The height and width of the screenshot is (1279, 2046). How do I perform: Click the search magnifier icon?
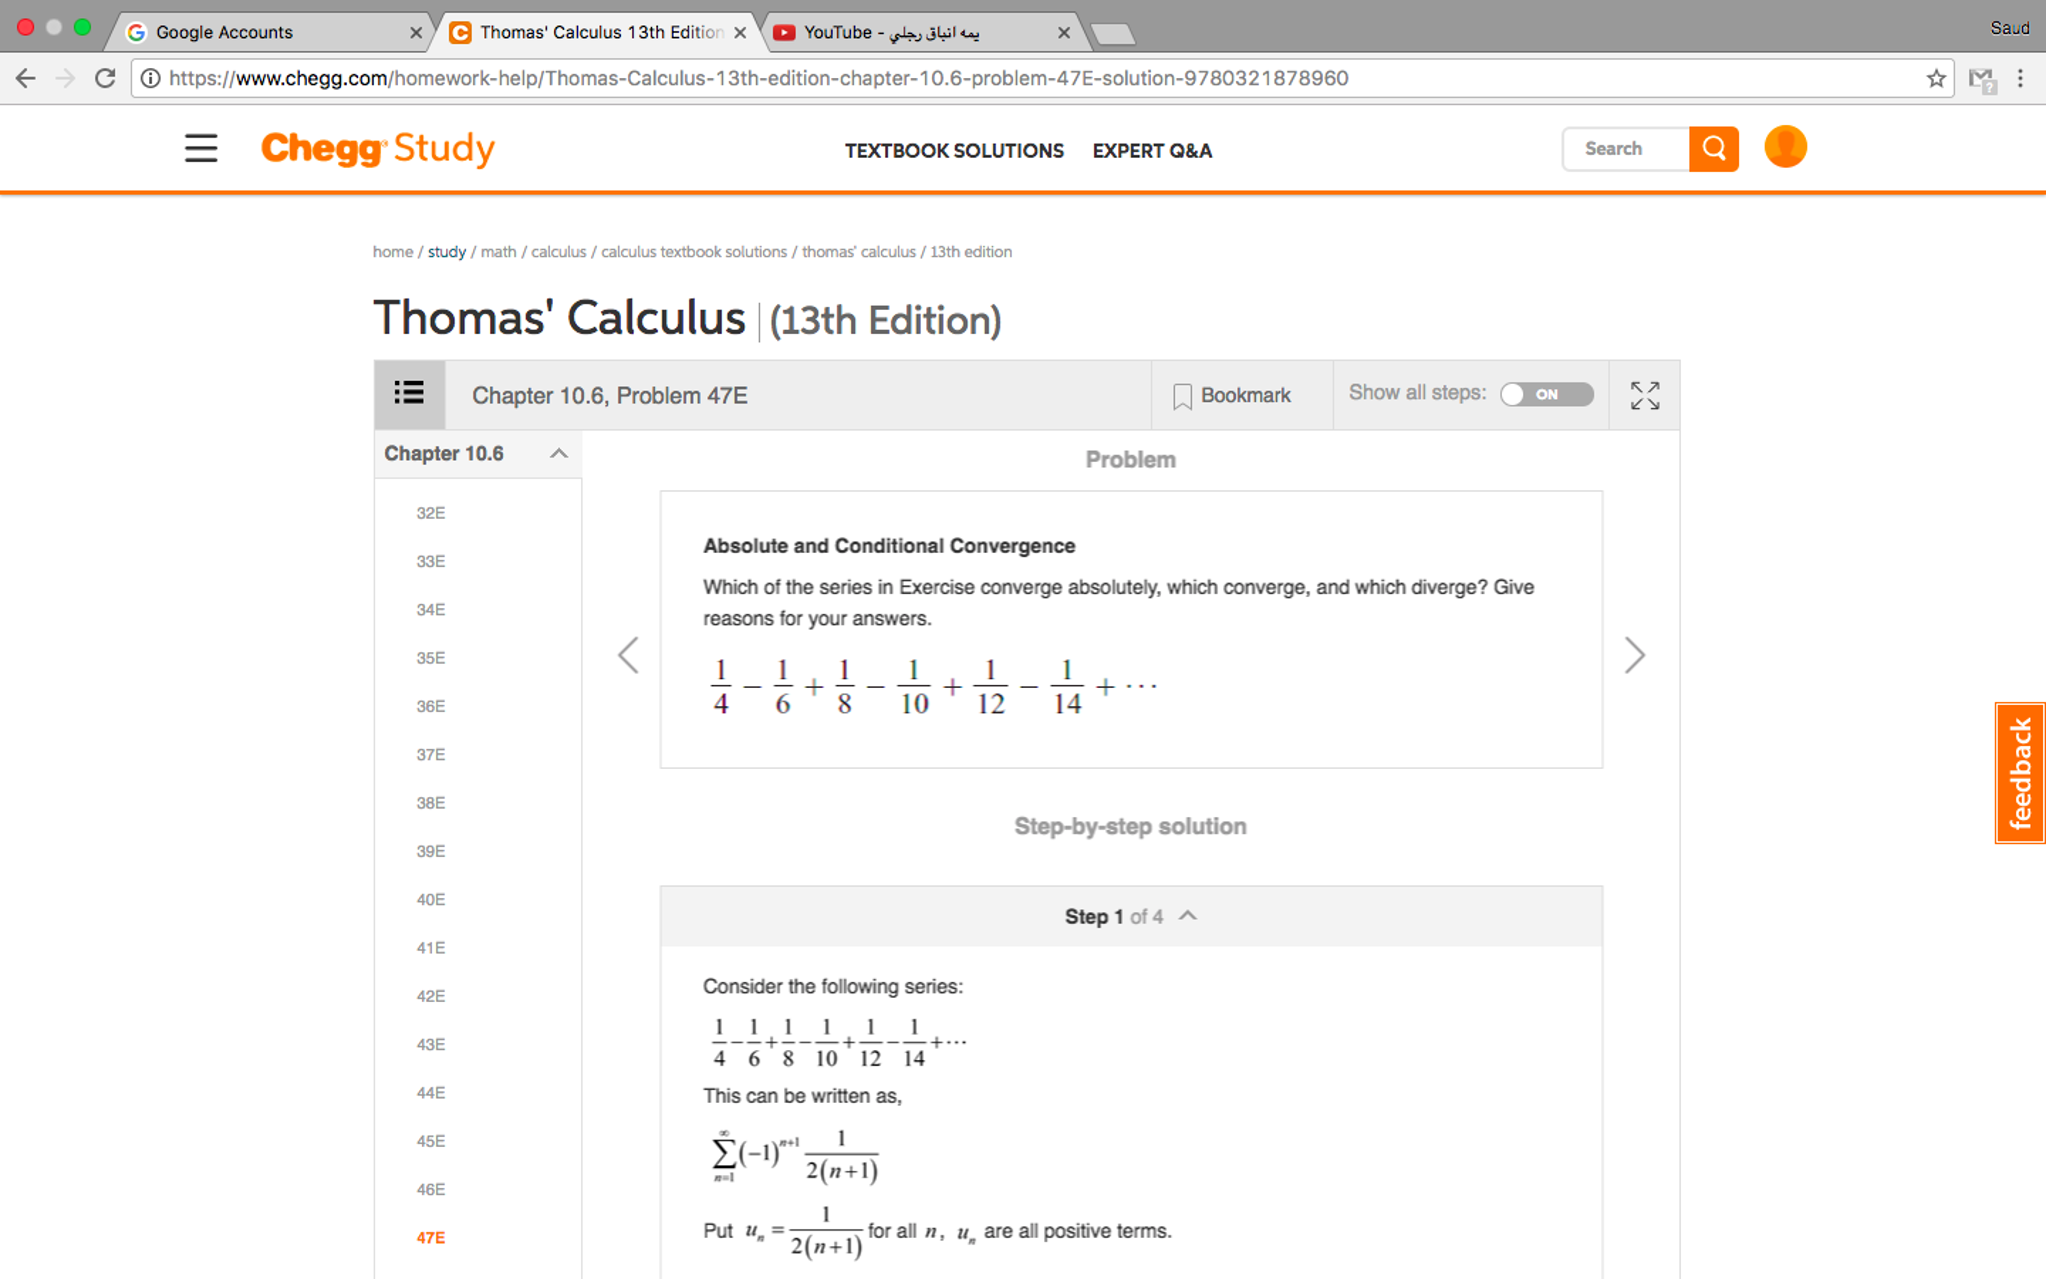[1713, 148]
